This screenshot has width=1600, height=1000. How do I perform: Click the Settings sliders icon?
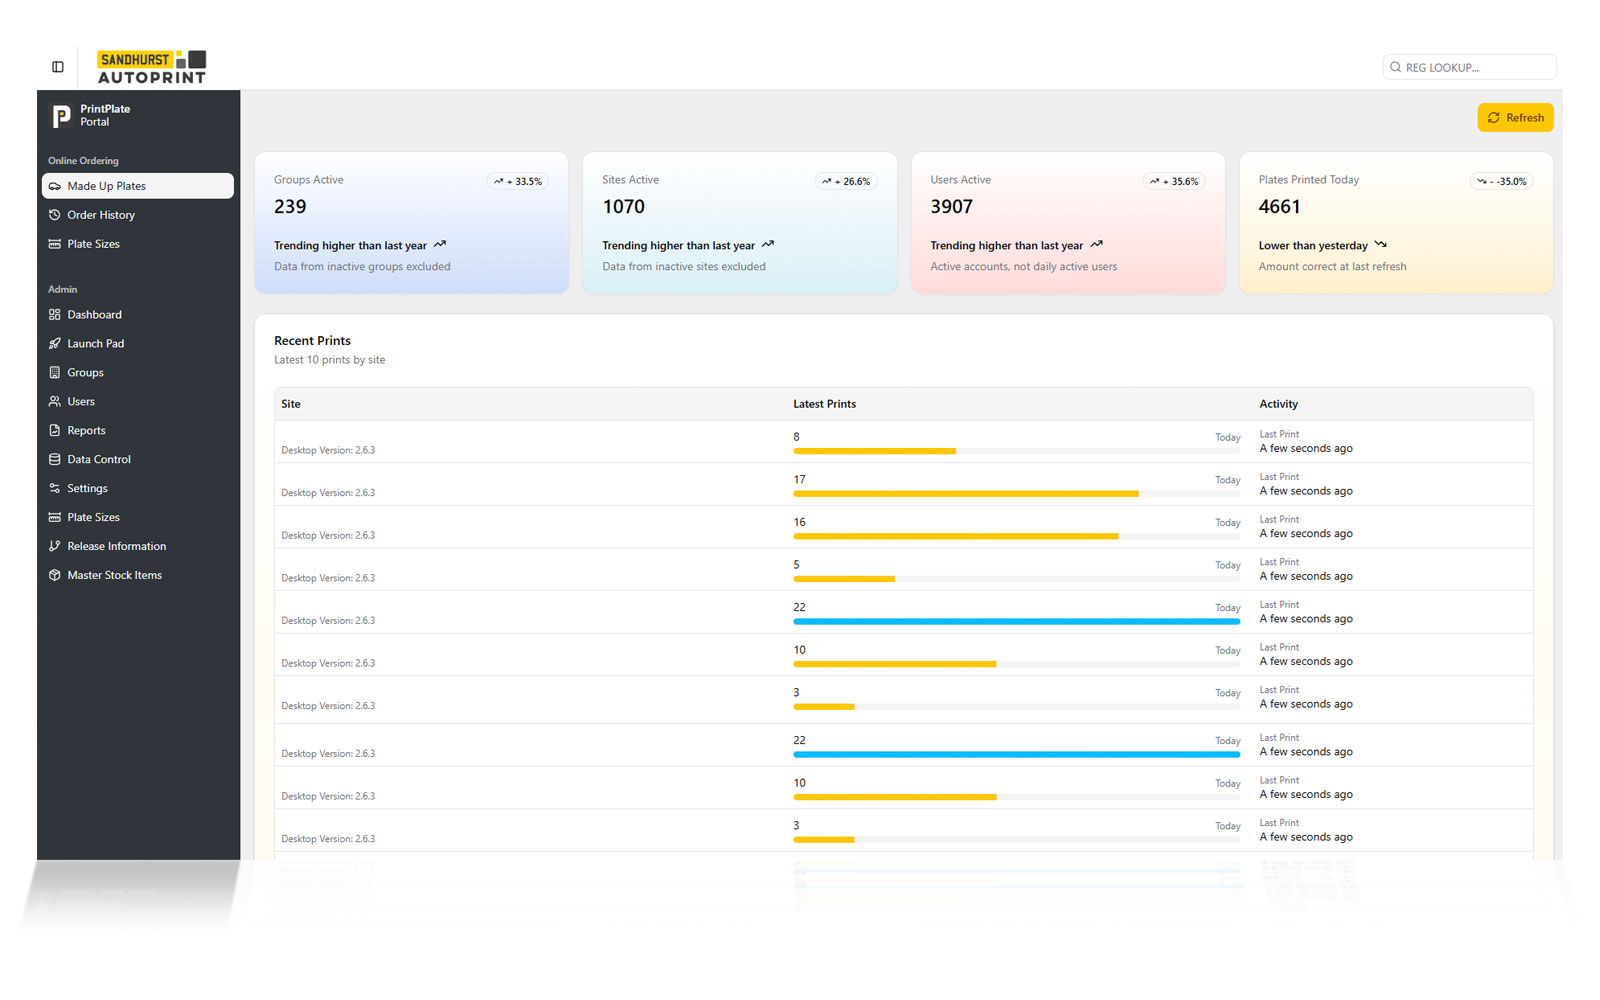point(55,489)
